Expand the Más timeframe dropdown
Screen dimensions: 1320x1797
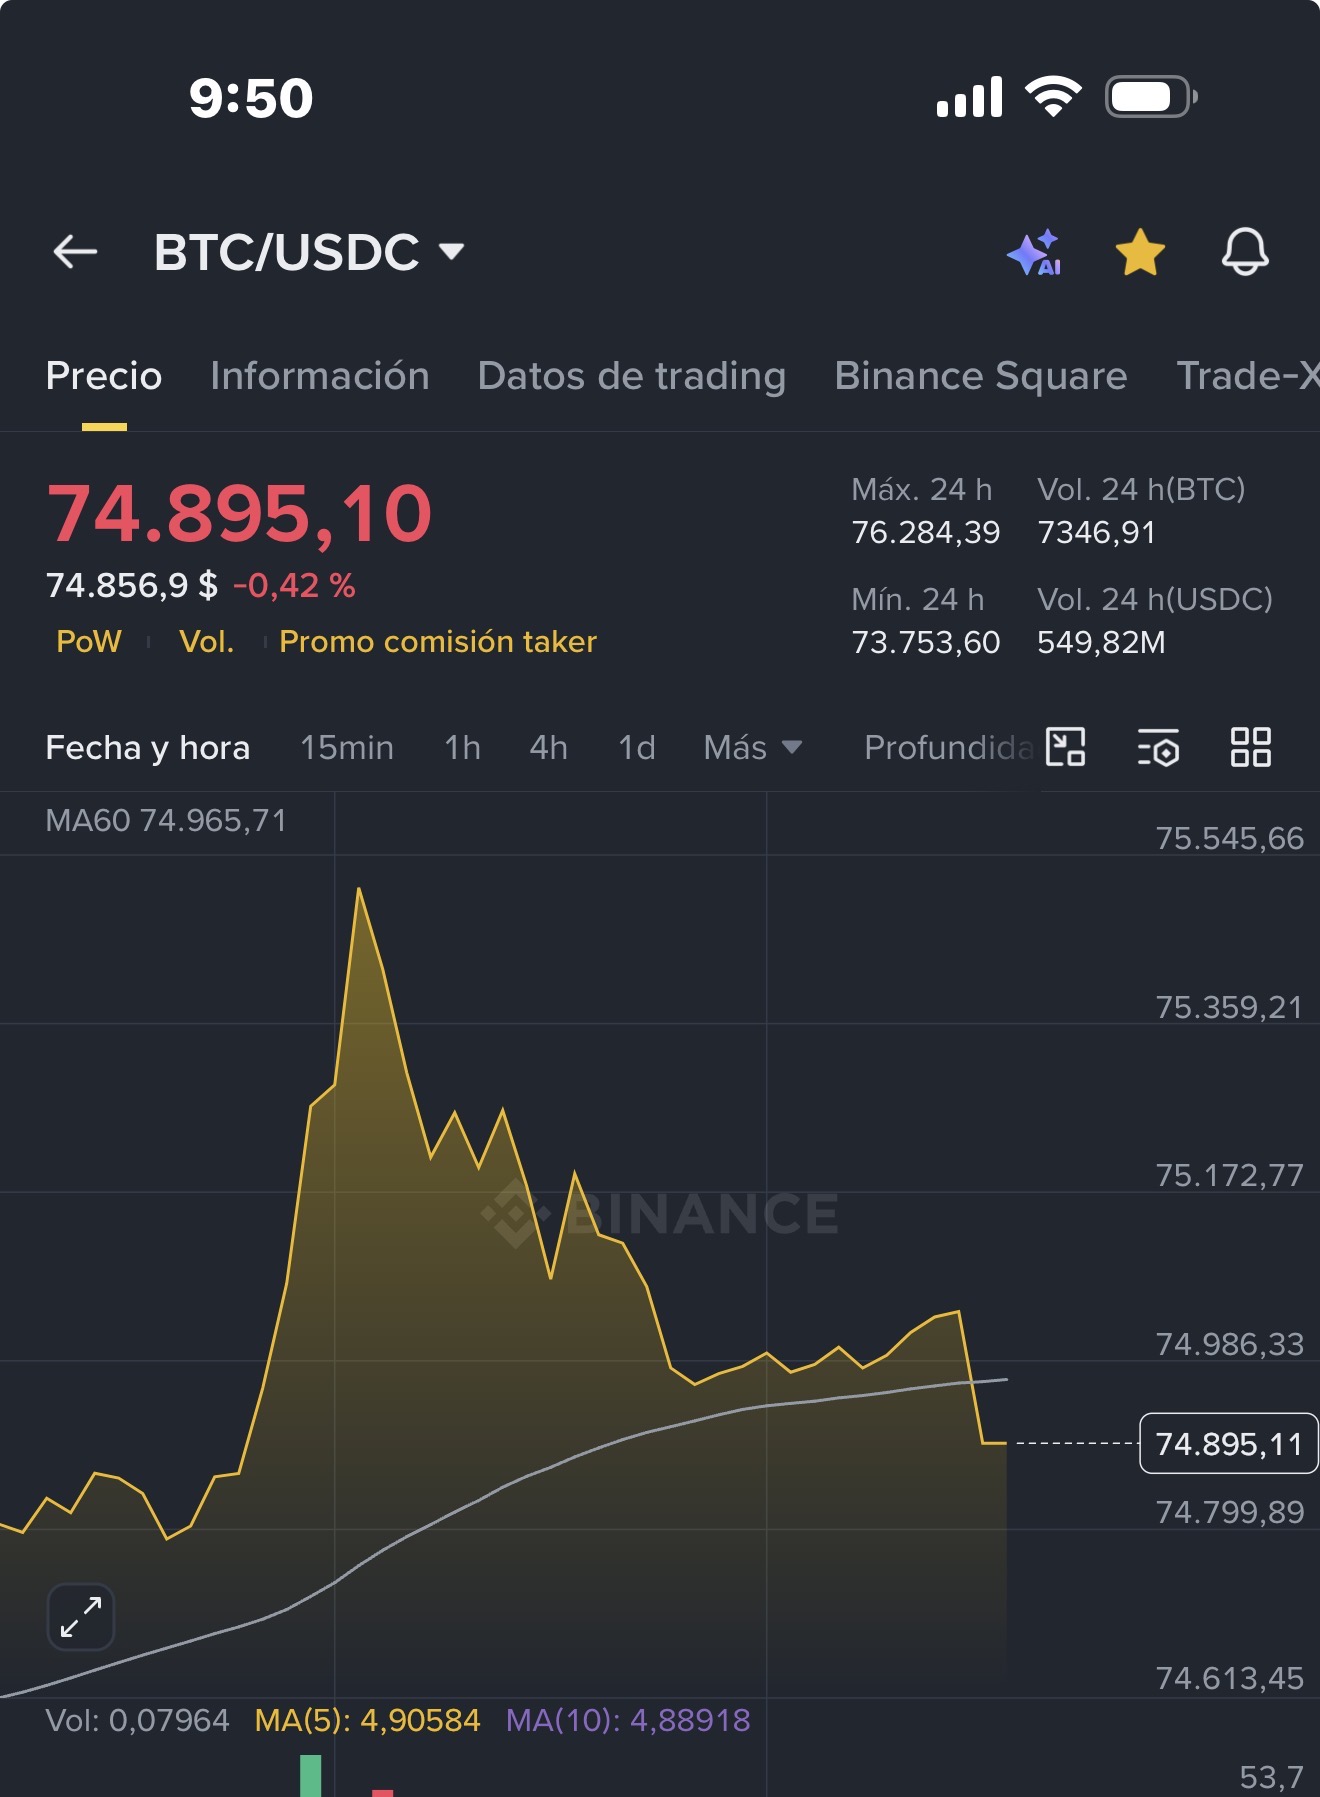tap(753, 747)
